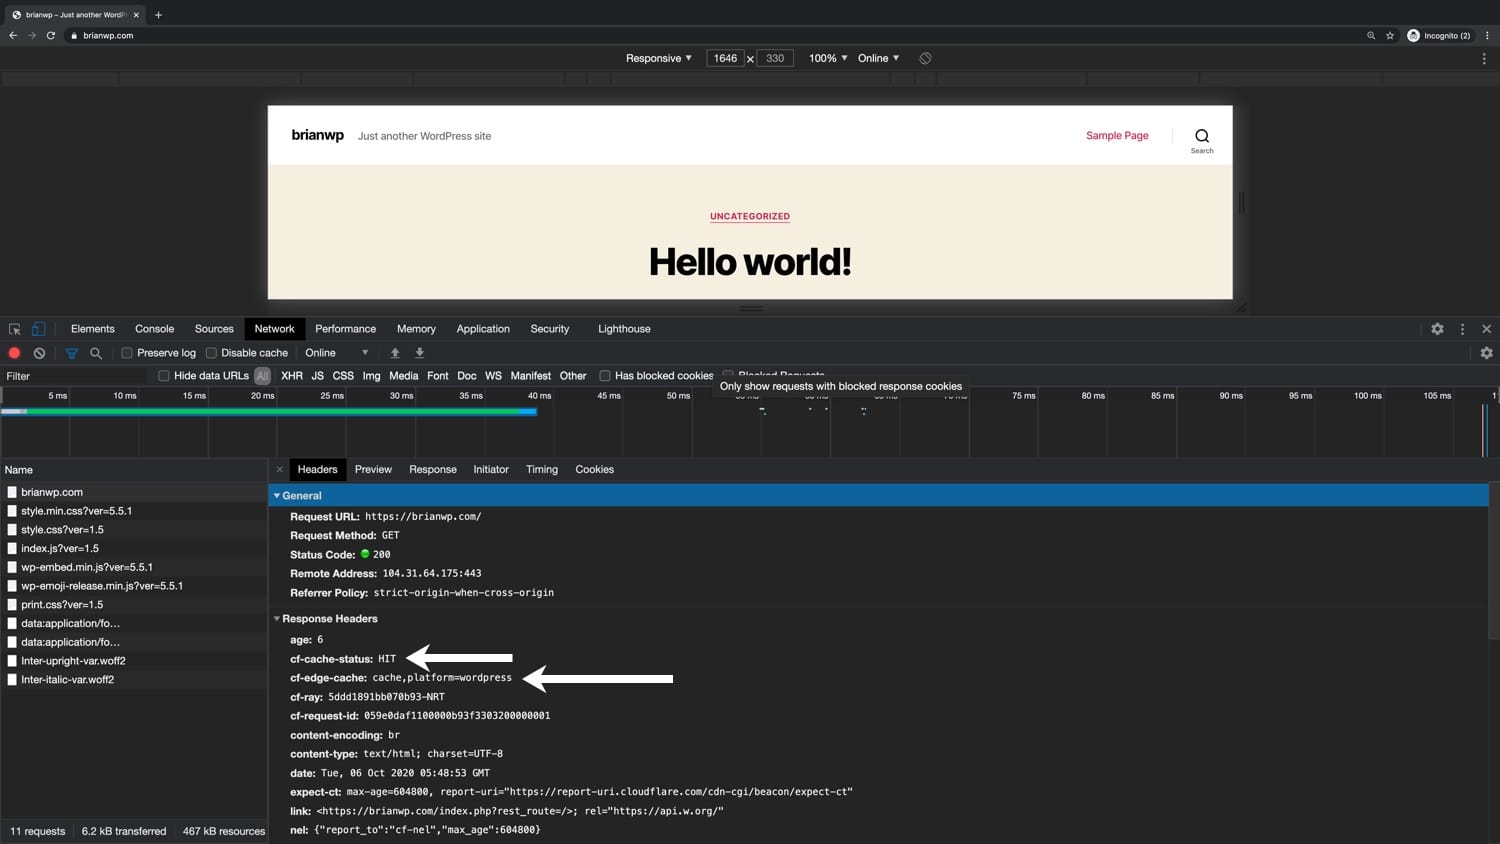This screenshot has height=844, width=1500.
Task: Open the UNCATEGORIZED category link
Action: click(749, 216)
